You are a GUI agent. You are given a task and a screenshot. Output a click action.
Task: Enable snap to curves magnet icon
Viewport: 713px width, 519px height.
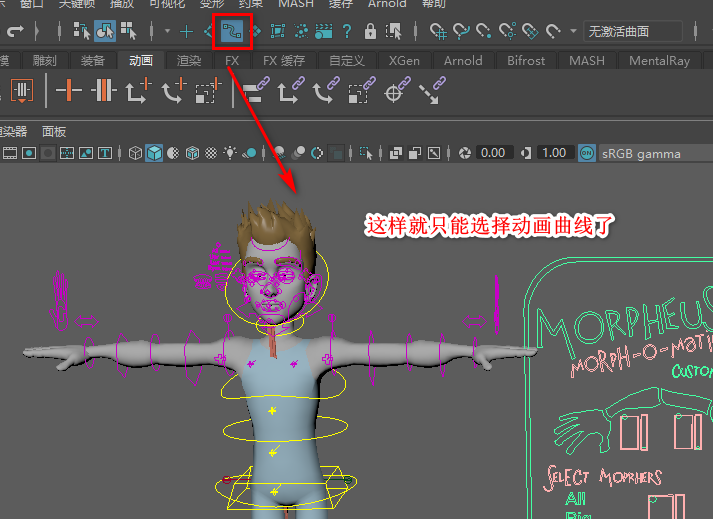[461, 31]
